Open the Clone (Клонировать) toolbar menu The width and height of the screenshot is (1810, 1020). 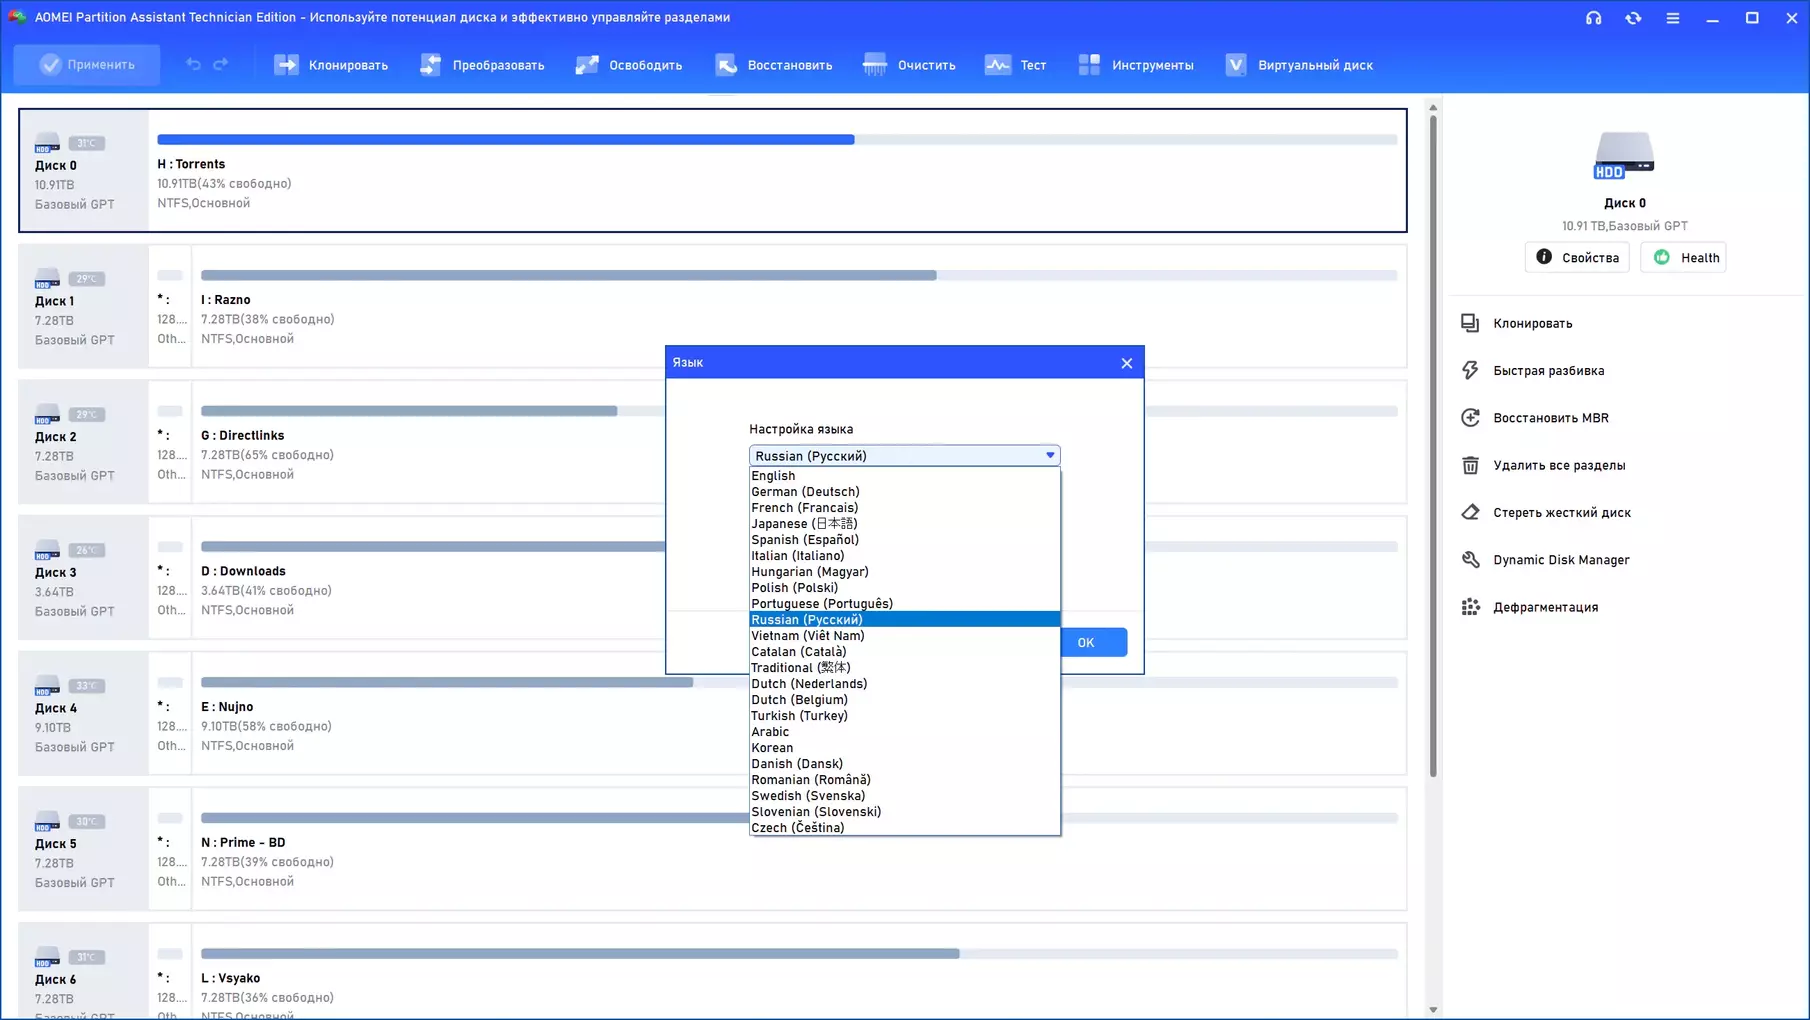point(331,65)
